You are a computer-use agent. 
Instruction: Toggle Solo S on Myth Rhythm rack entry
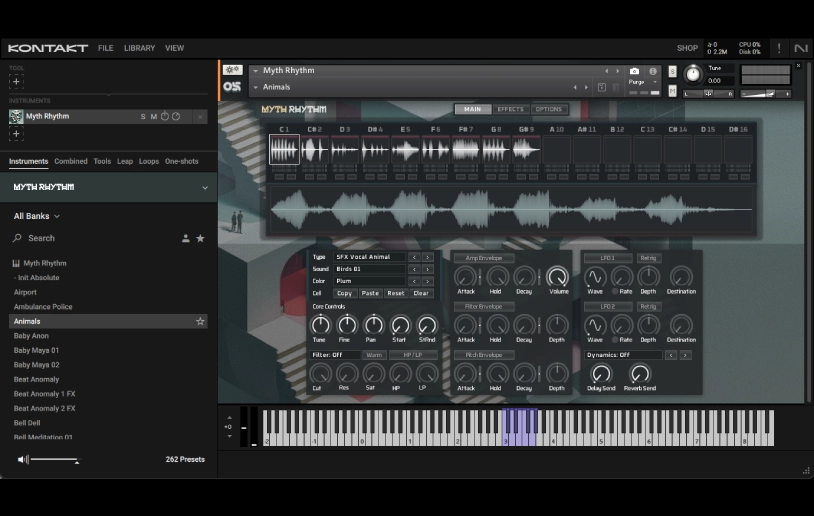pyautogui.click(x=143, y=117)
